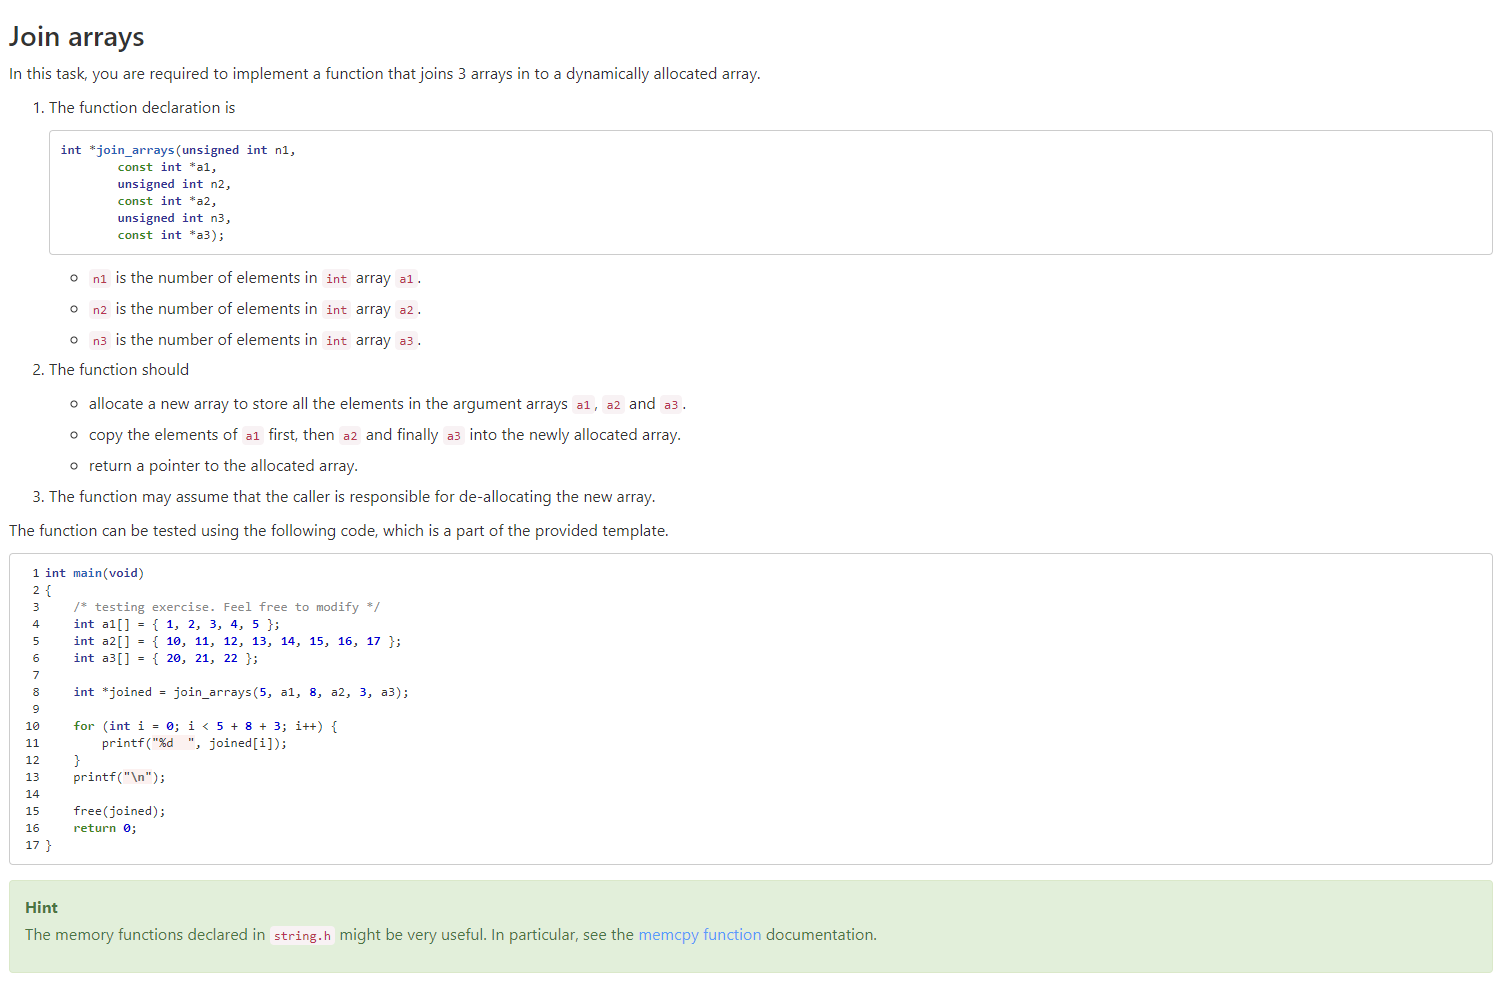Open the memcpy function documentation link
This screenshot has height=981, width=1503.
click(x=699, y=934)
